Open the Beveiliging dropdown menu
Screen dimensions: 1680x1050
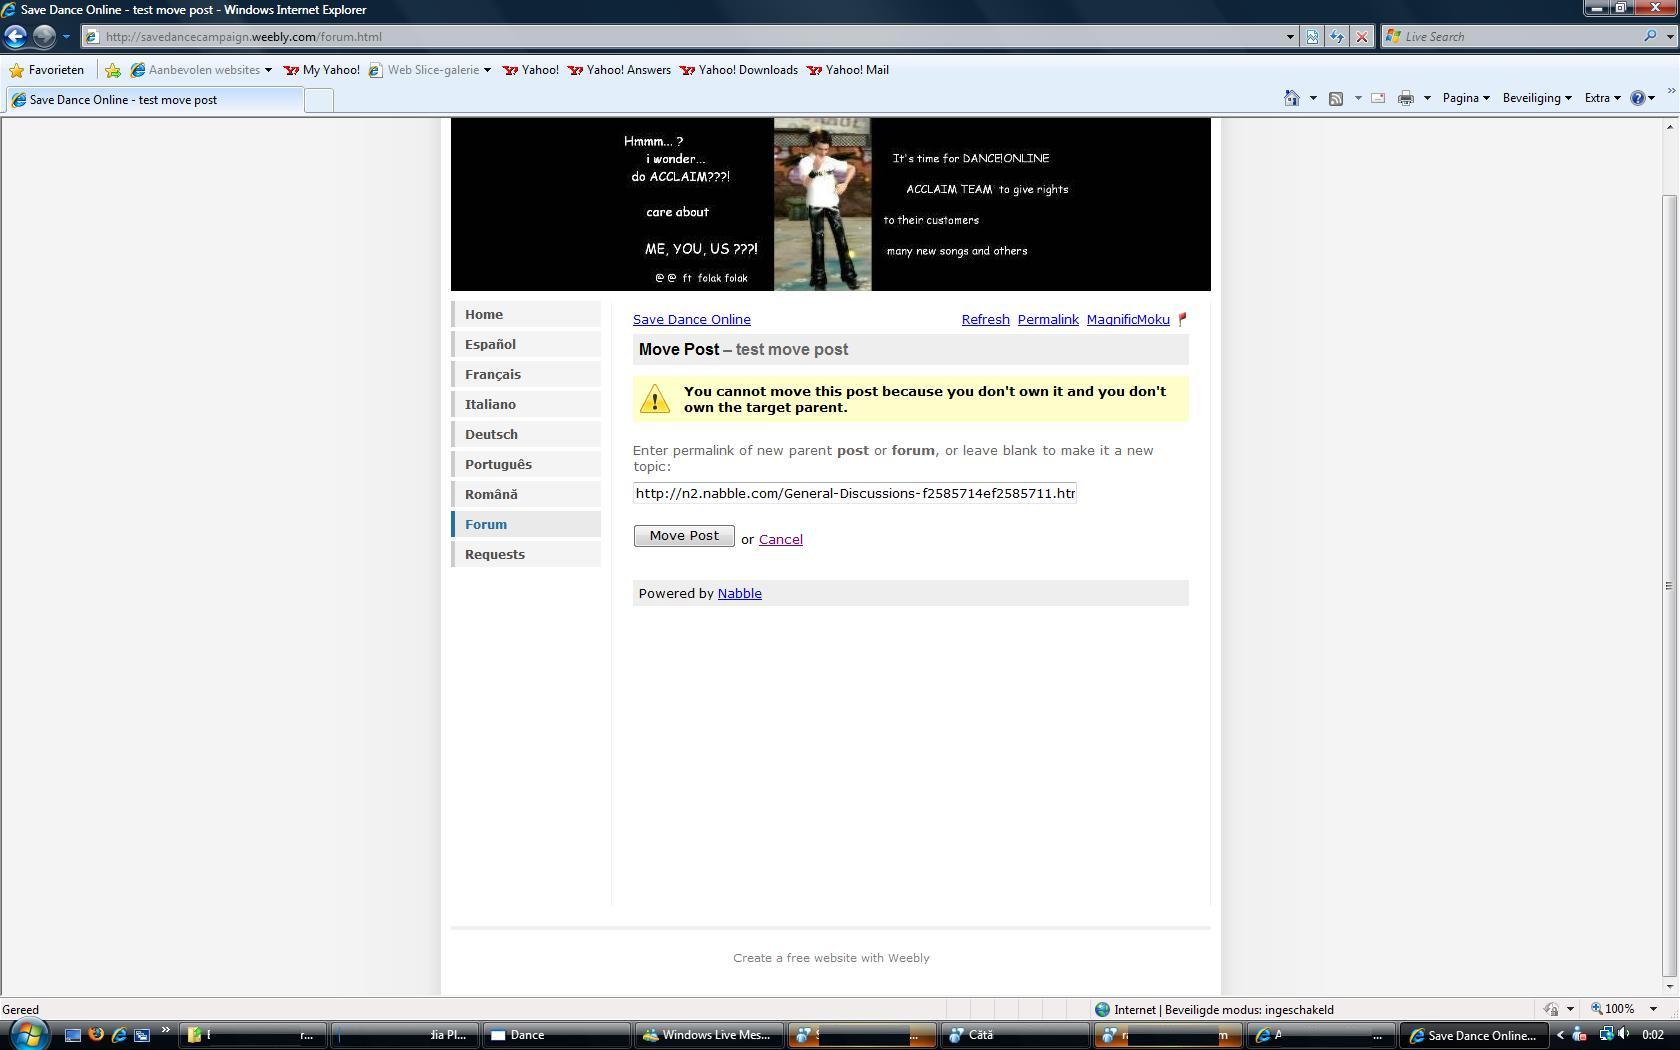coord(1536,98)
